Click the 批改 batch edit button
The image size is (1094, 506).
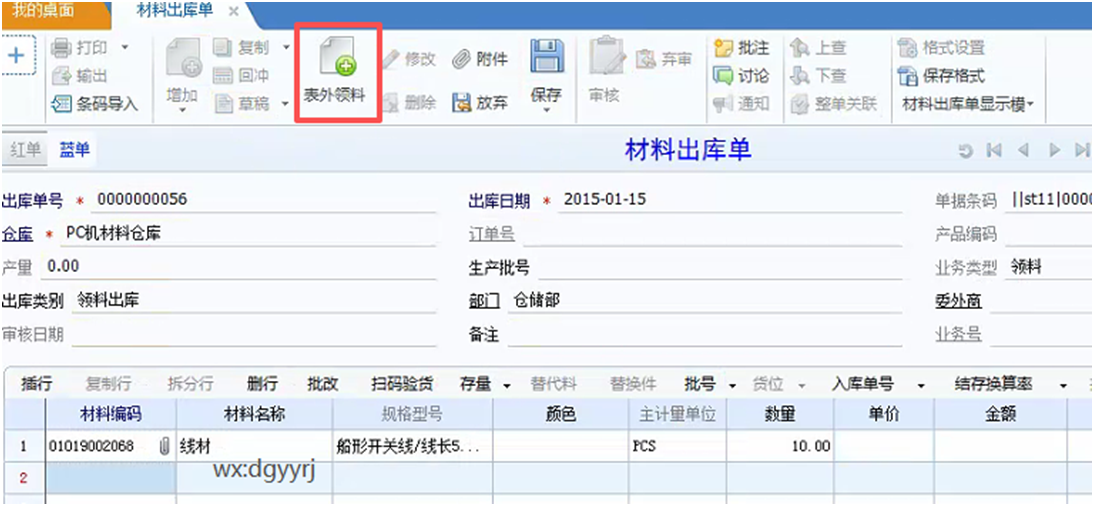(322, 384)
